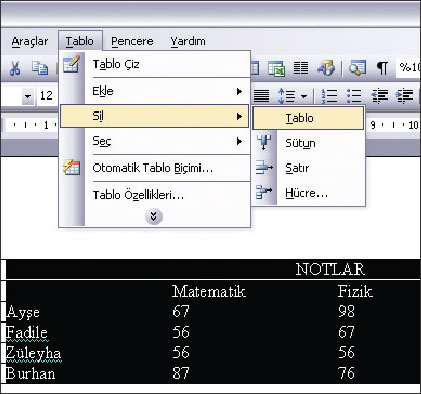Click the Tablo Çiz pencil icon
The width and height of the screenshot is (421, 394).
(71, 64)
